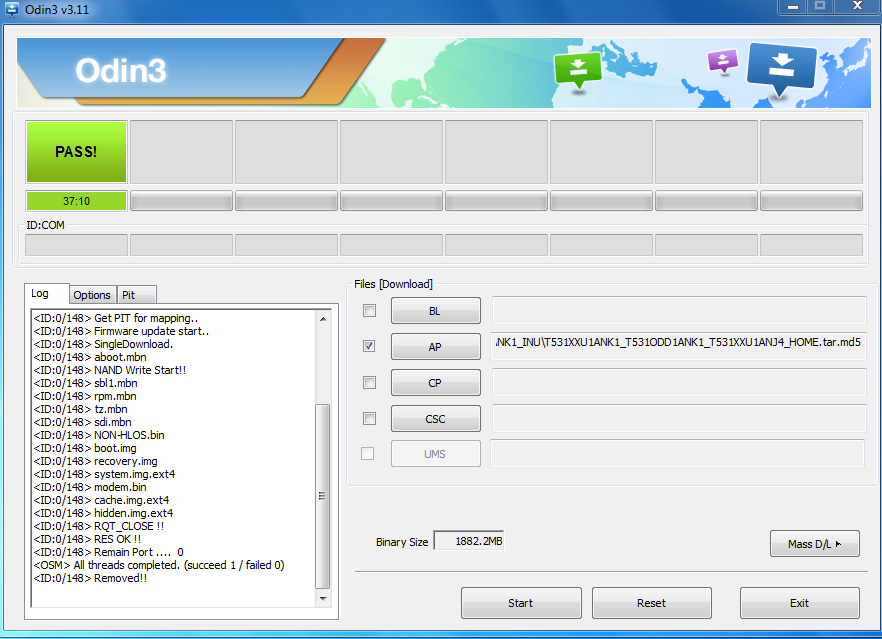Click the disabled UMS button
882x639 pixels.
click(435, 454)
